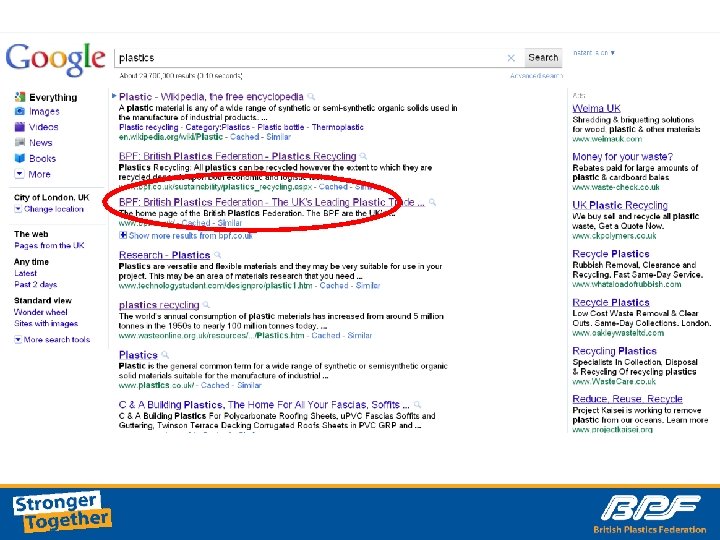
Task: Open Plastic bottle sublink
Action: point(281,127)
